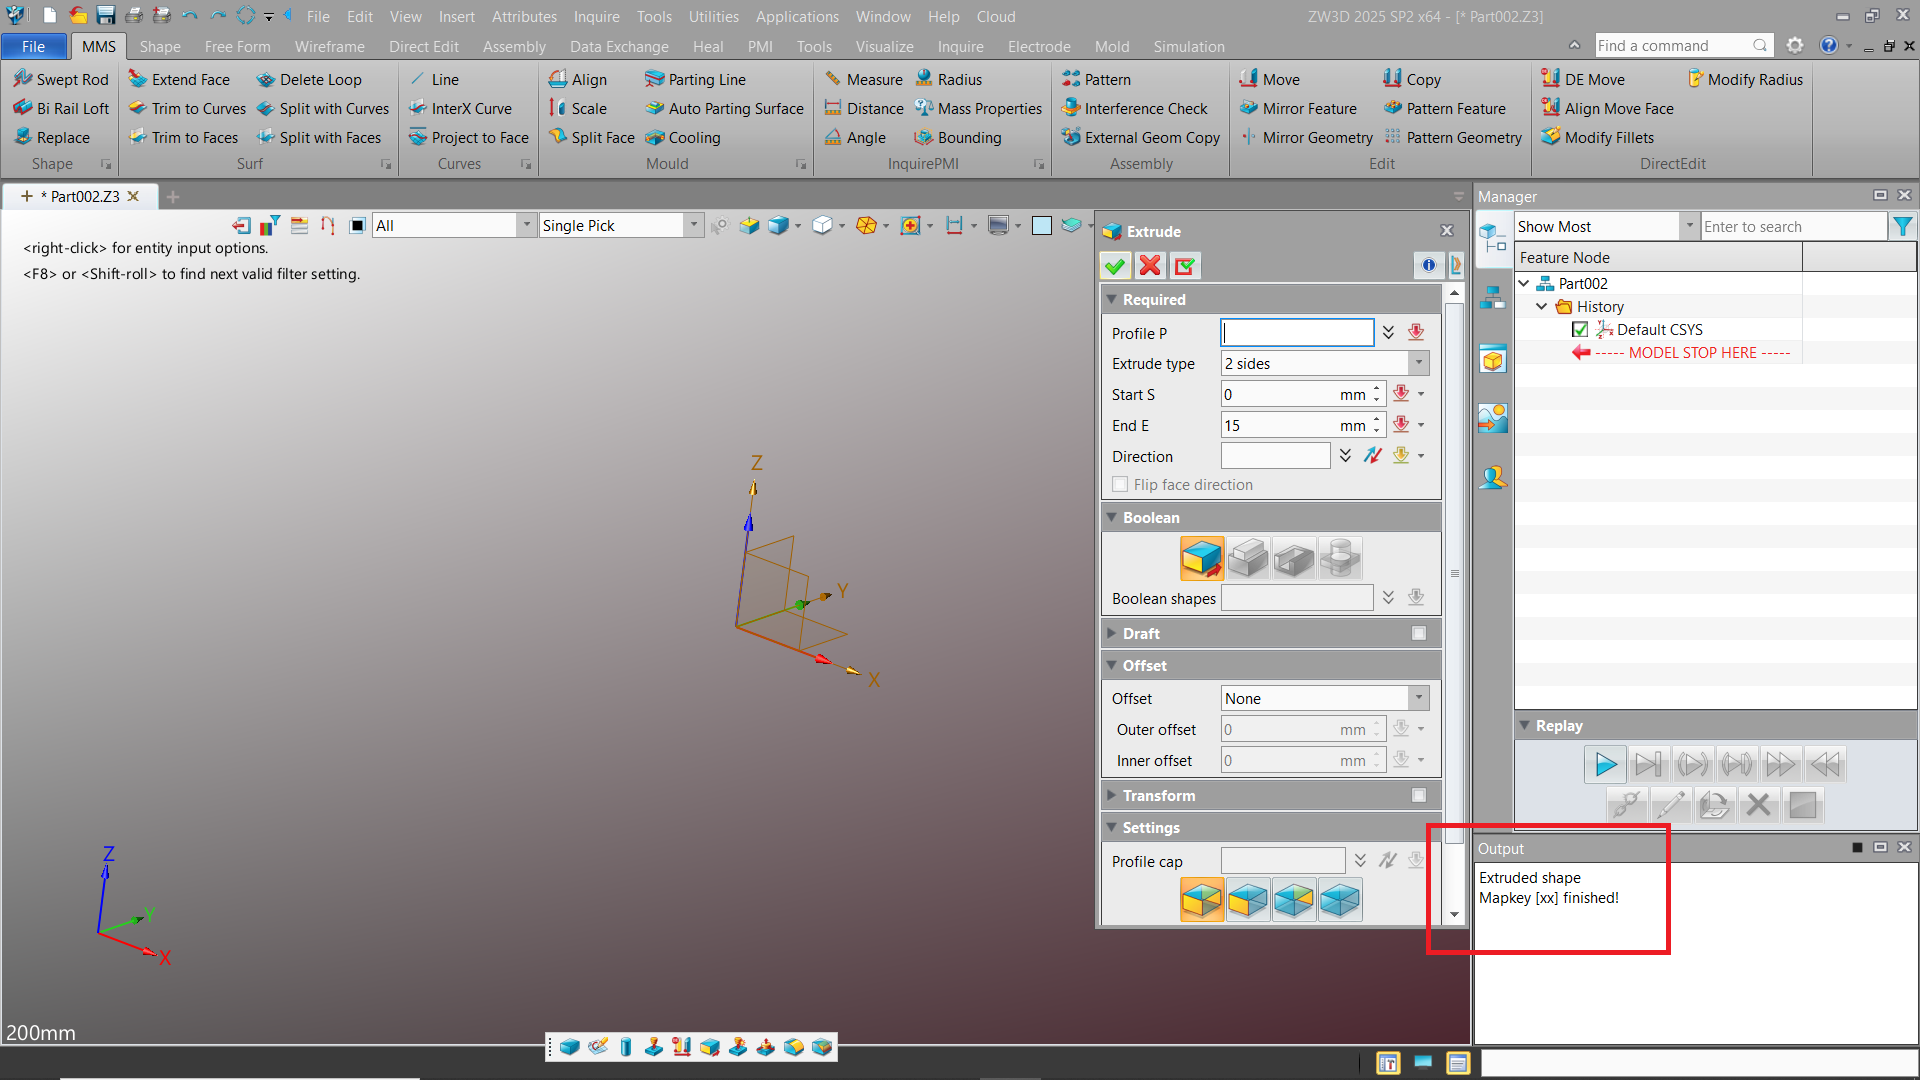
Task: Click the Modify Radius command
Action: coord(1744,79)
